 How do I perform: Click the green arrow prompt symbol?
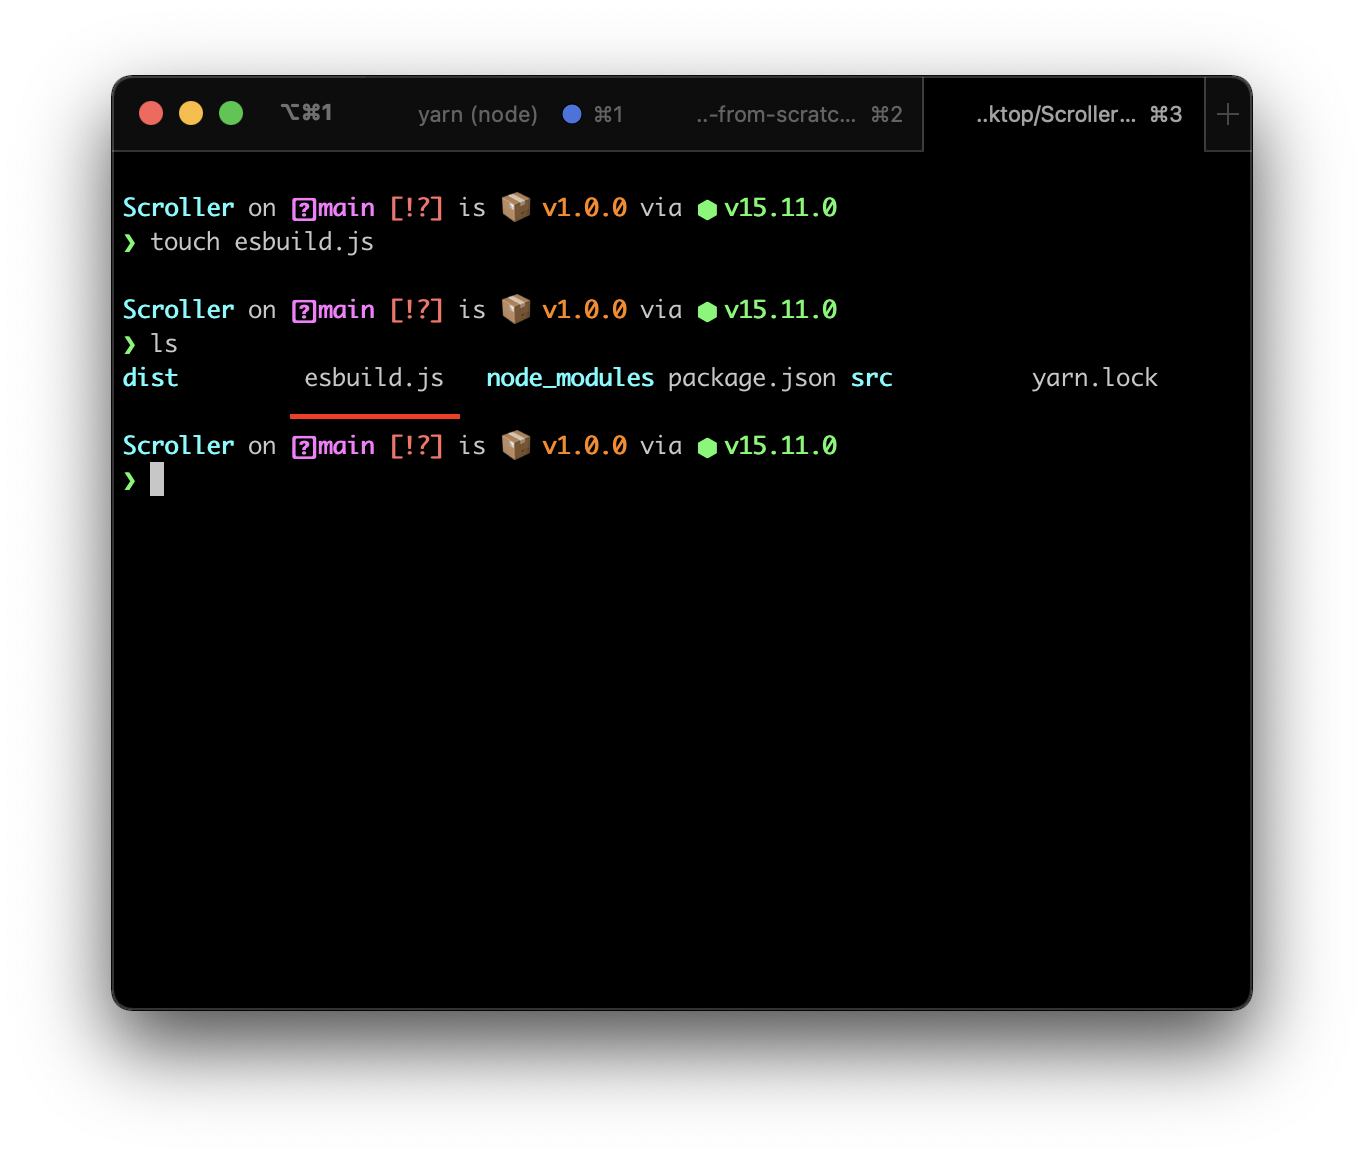point(130,480)
